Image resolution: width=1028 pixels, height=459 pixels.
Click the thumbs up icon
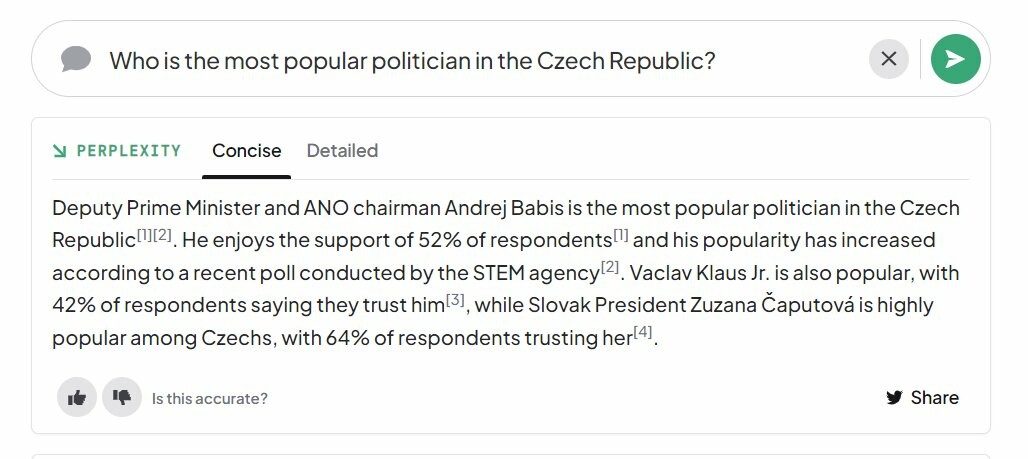click(x=77, y=397)
